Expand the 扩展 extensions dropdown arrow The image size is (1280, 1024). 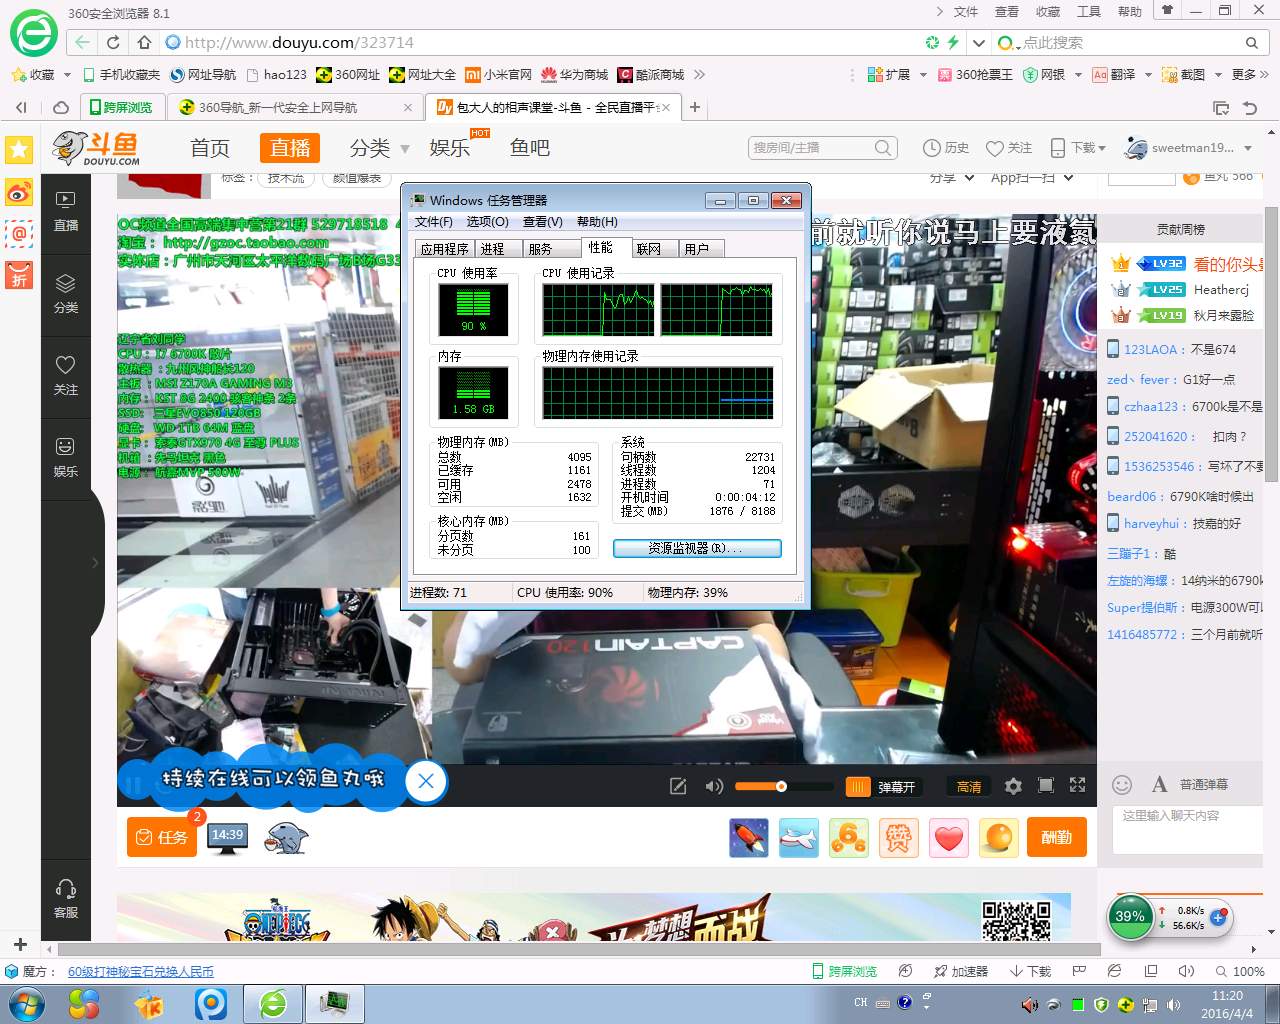click(923, 75)
